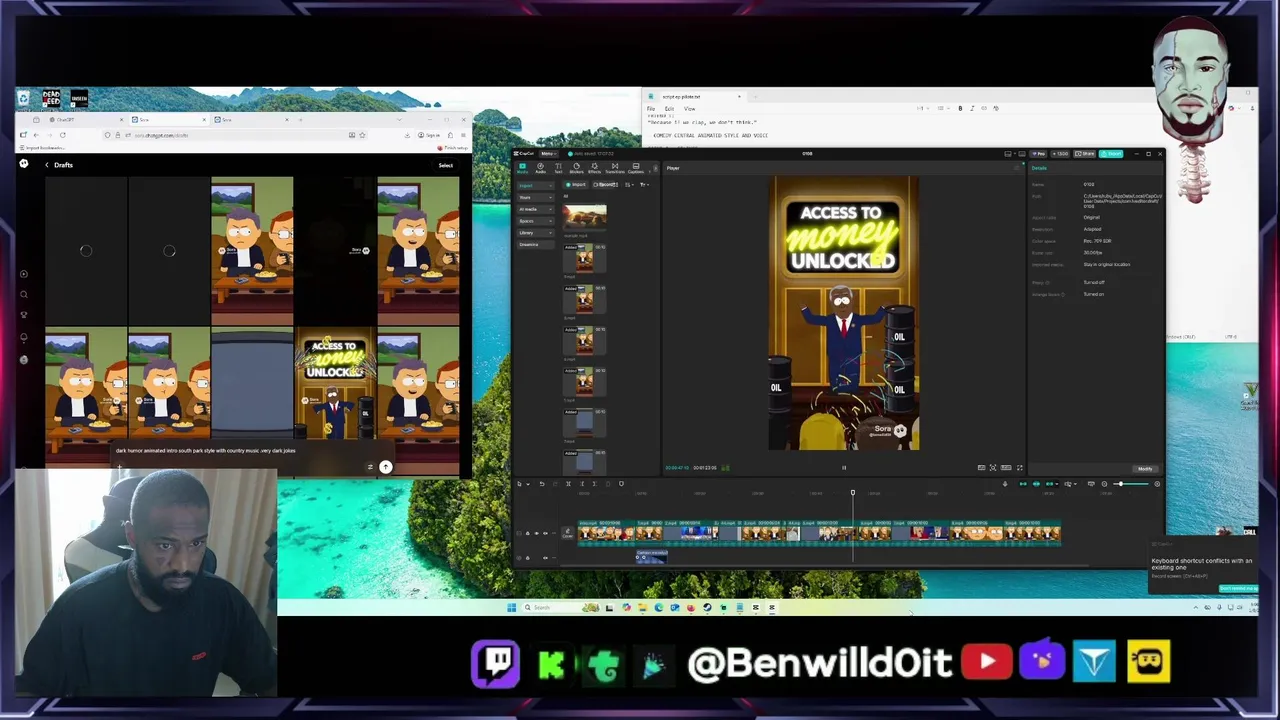1280x720 pixels.
Task: Expand the Yours category in media sidebar
Action: [x=535, y=197]
